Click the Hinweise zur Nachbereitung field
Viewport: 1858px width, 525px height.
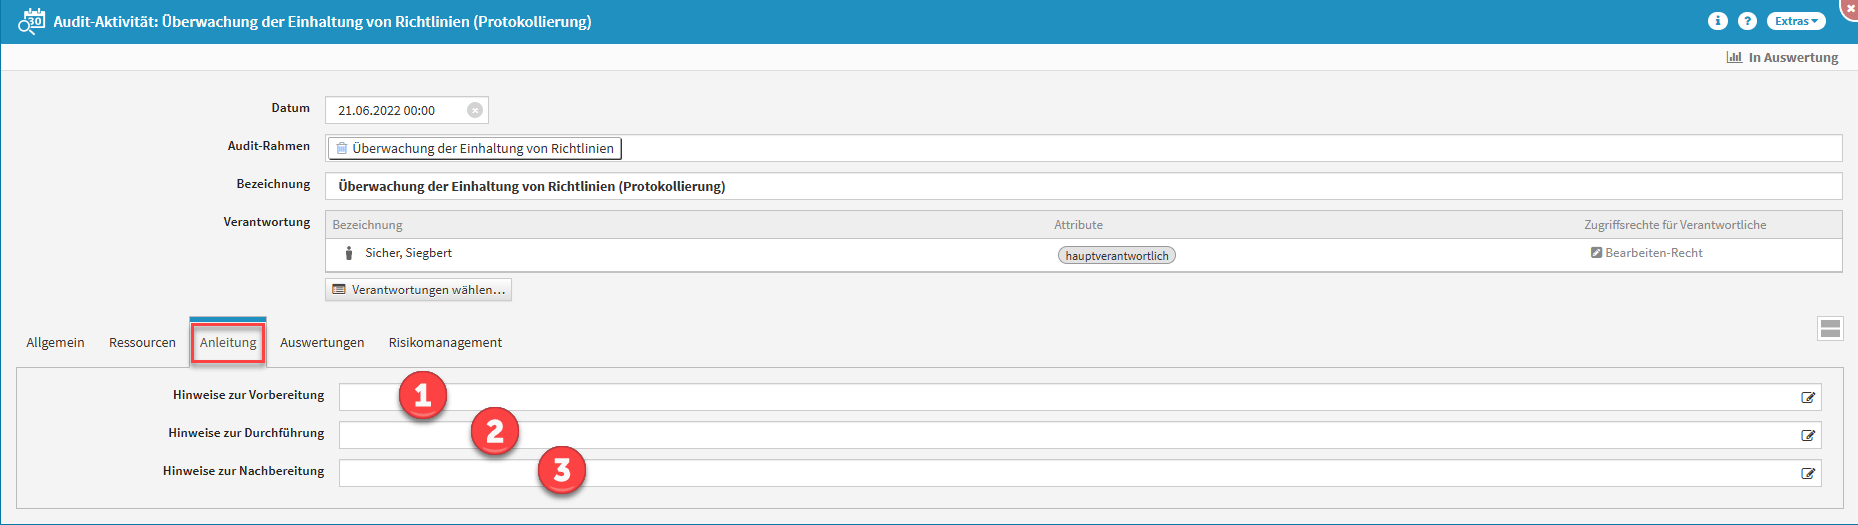1080,473
